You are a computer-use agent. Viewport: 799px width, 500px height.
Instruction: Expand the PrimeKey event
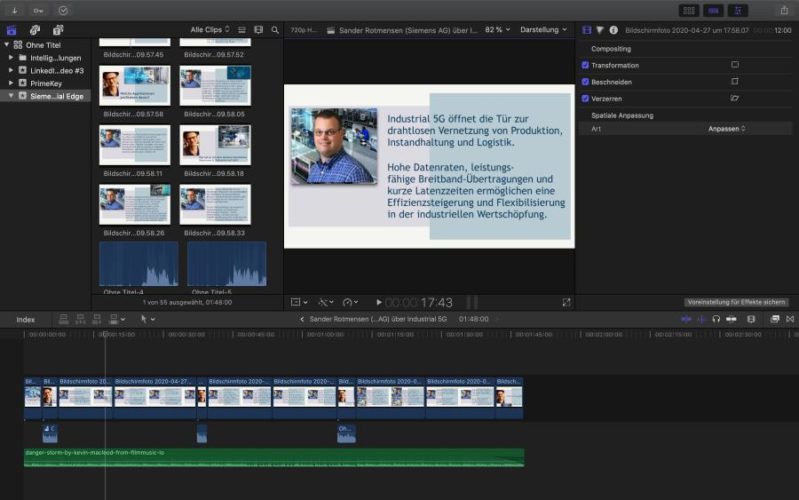coord(11,83)
